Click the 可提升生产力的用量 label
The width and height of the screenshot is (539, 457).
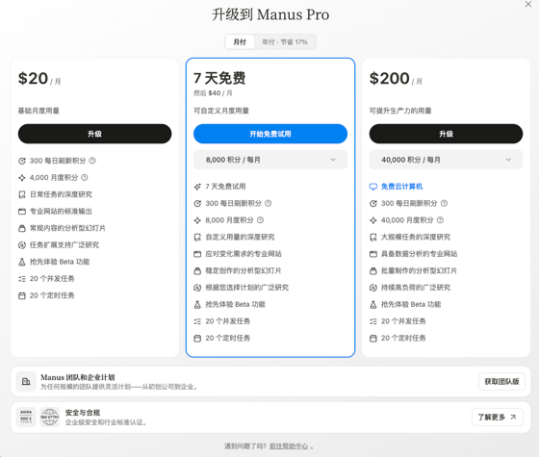click(400, 111)
